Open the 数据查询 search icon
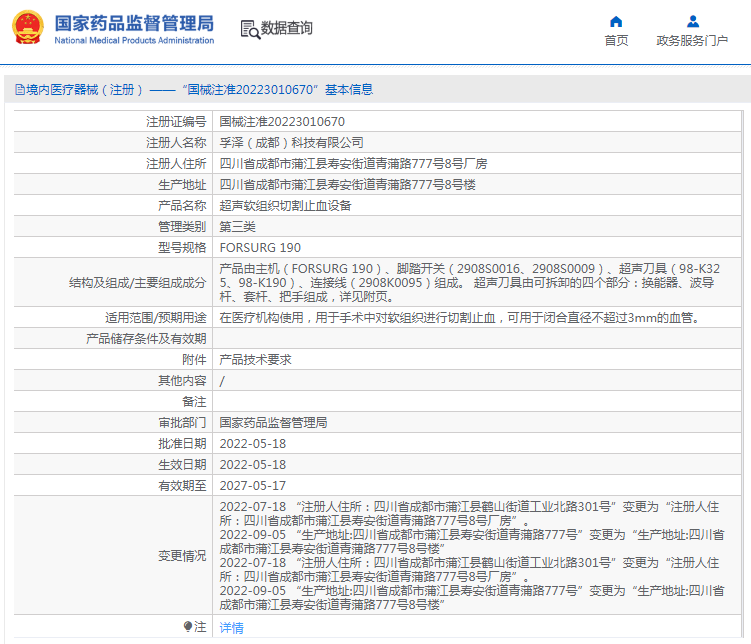 click(x=250, y=29)
